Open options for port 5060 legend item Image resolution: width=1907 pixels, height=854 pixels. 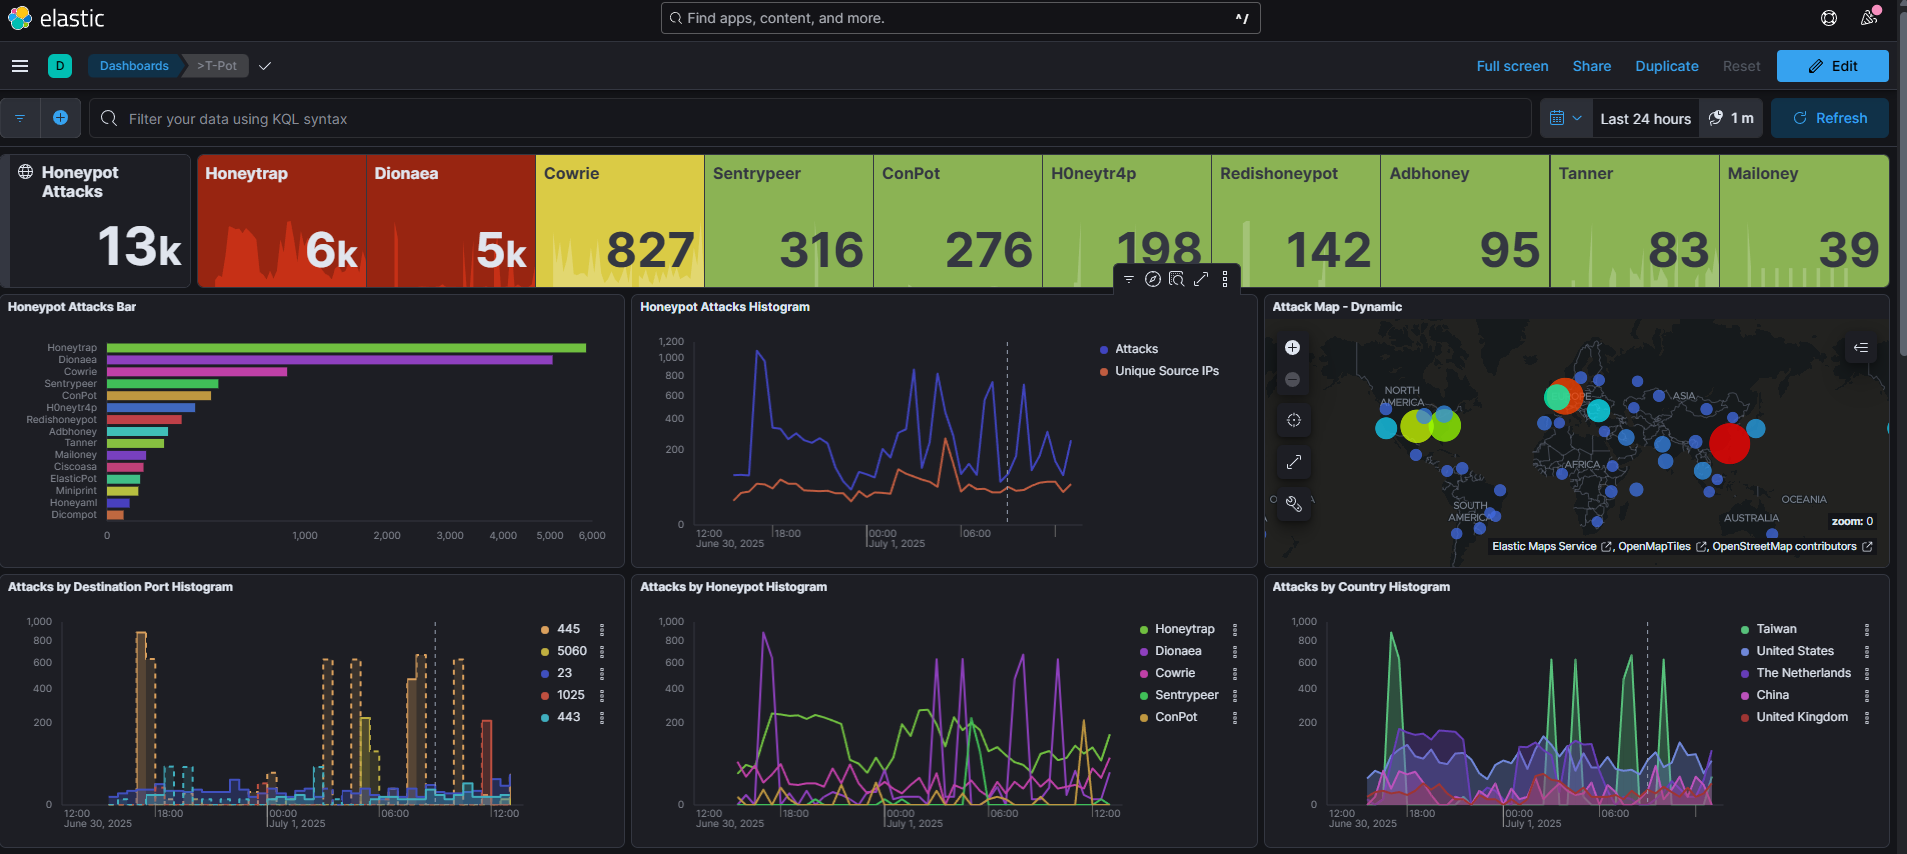coord(602,651)
